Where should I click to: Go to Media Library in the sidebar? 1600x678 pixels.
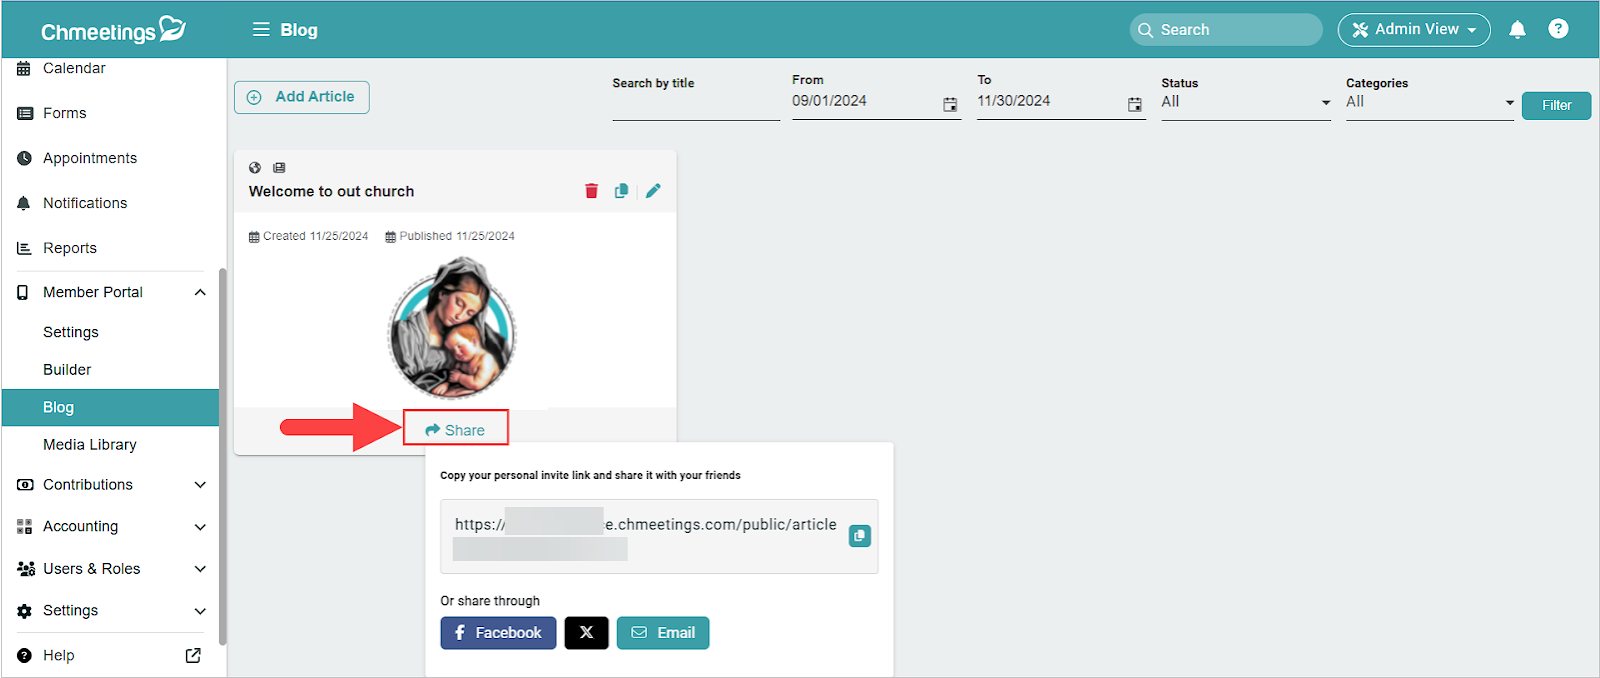coord(90,445)
